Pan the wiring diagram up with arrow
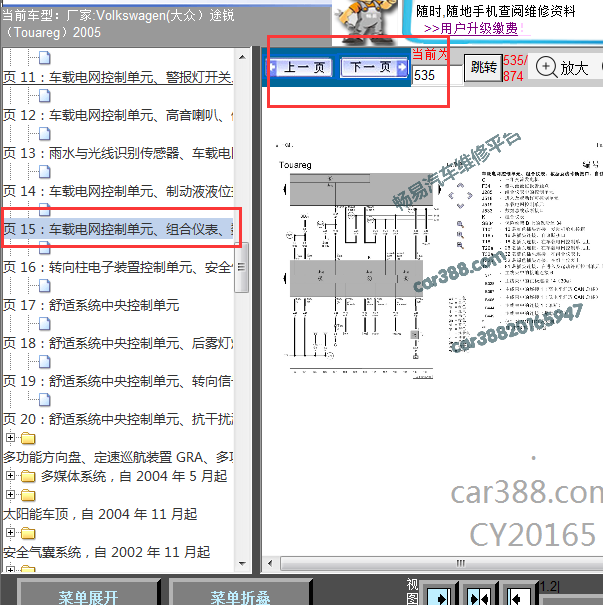The height and width of the screenshot is (605, 603). pyautogui.click(x=460, y=185)
